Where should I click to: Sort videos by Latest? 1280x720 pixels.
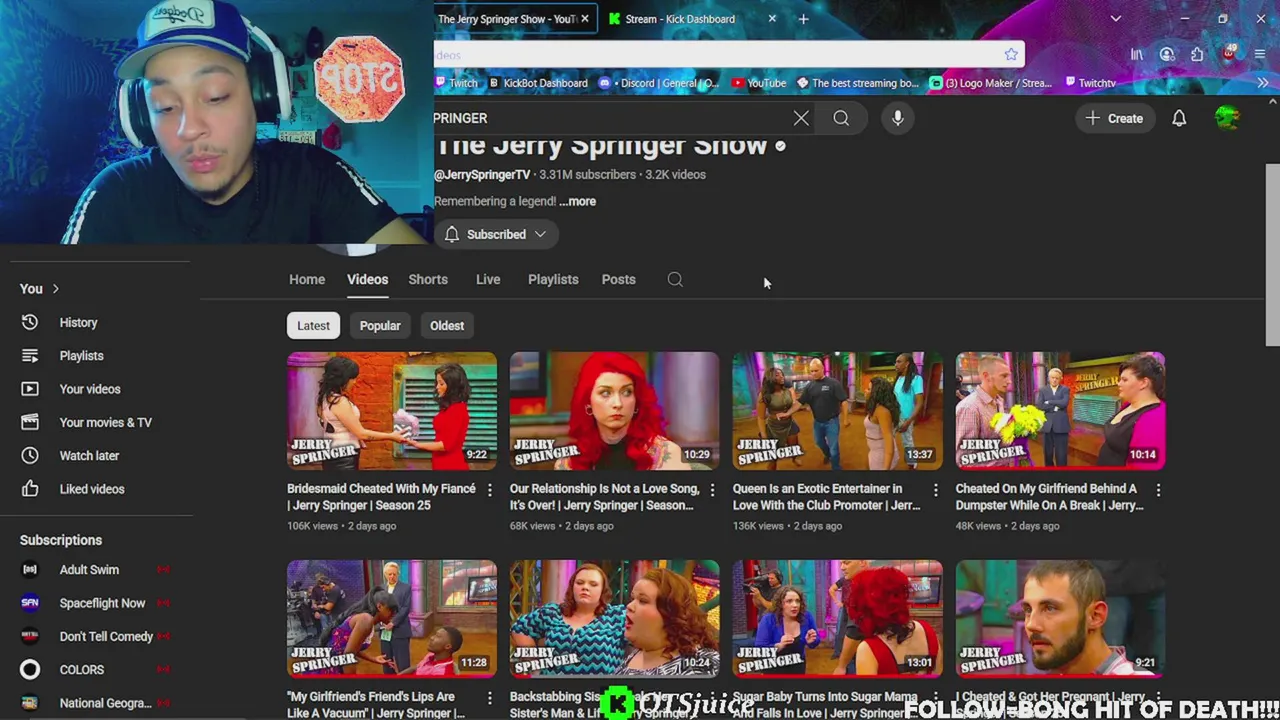pos(313,325)
